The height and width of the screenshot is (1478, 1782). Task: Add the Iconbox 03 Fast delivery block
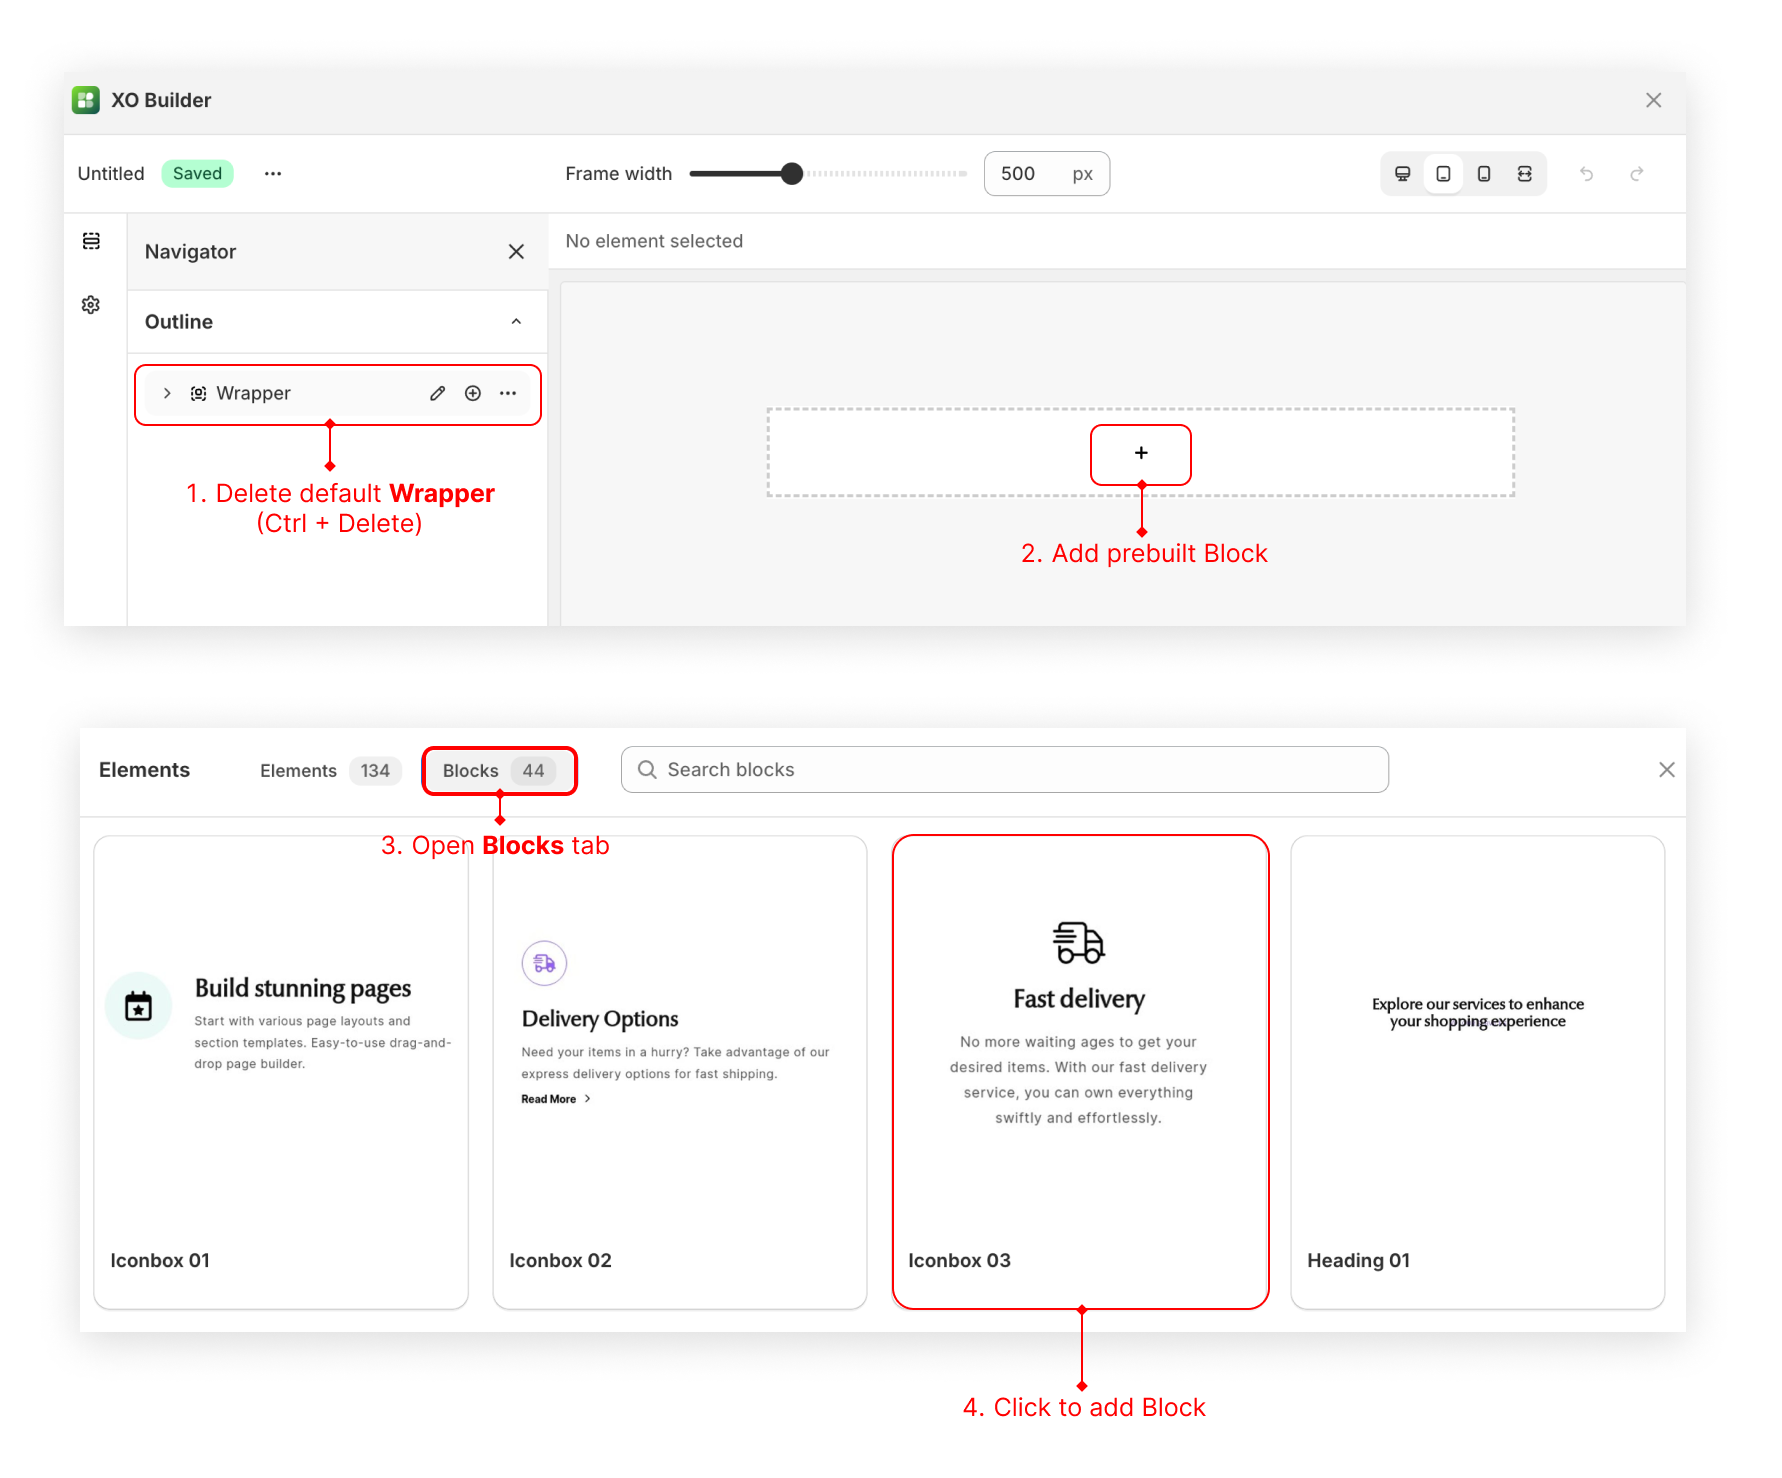[x=1080, y=1070]
